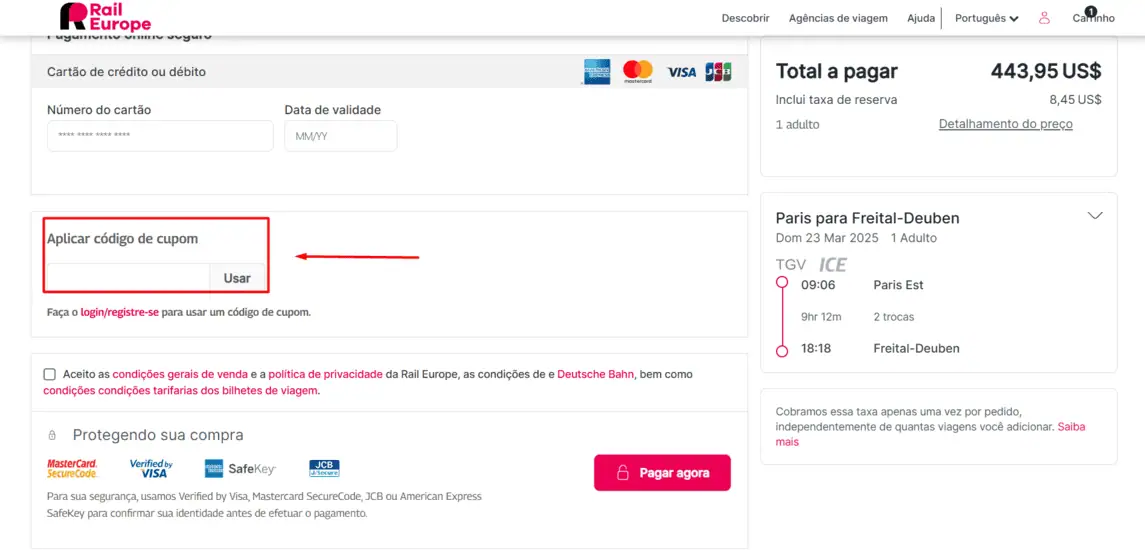
Task: Apply the coupon with the Usar button
Action: [x=237, y=278]
